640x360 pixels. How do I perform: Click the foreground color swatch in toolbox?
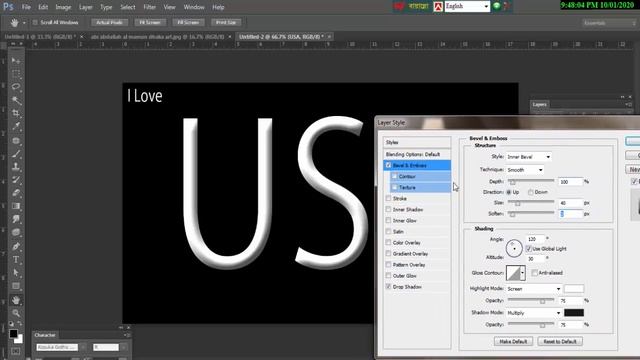13,334
